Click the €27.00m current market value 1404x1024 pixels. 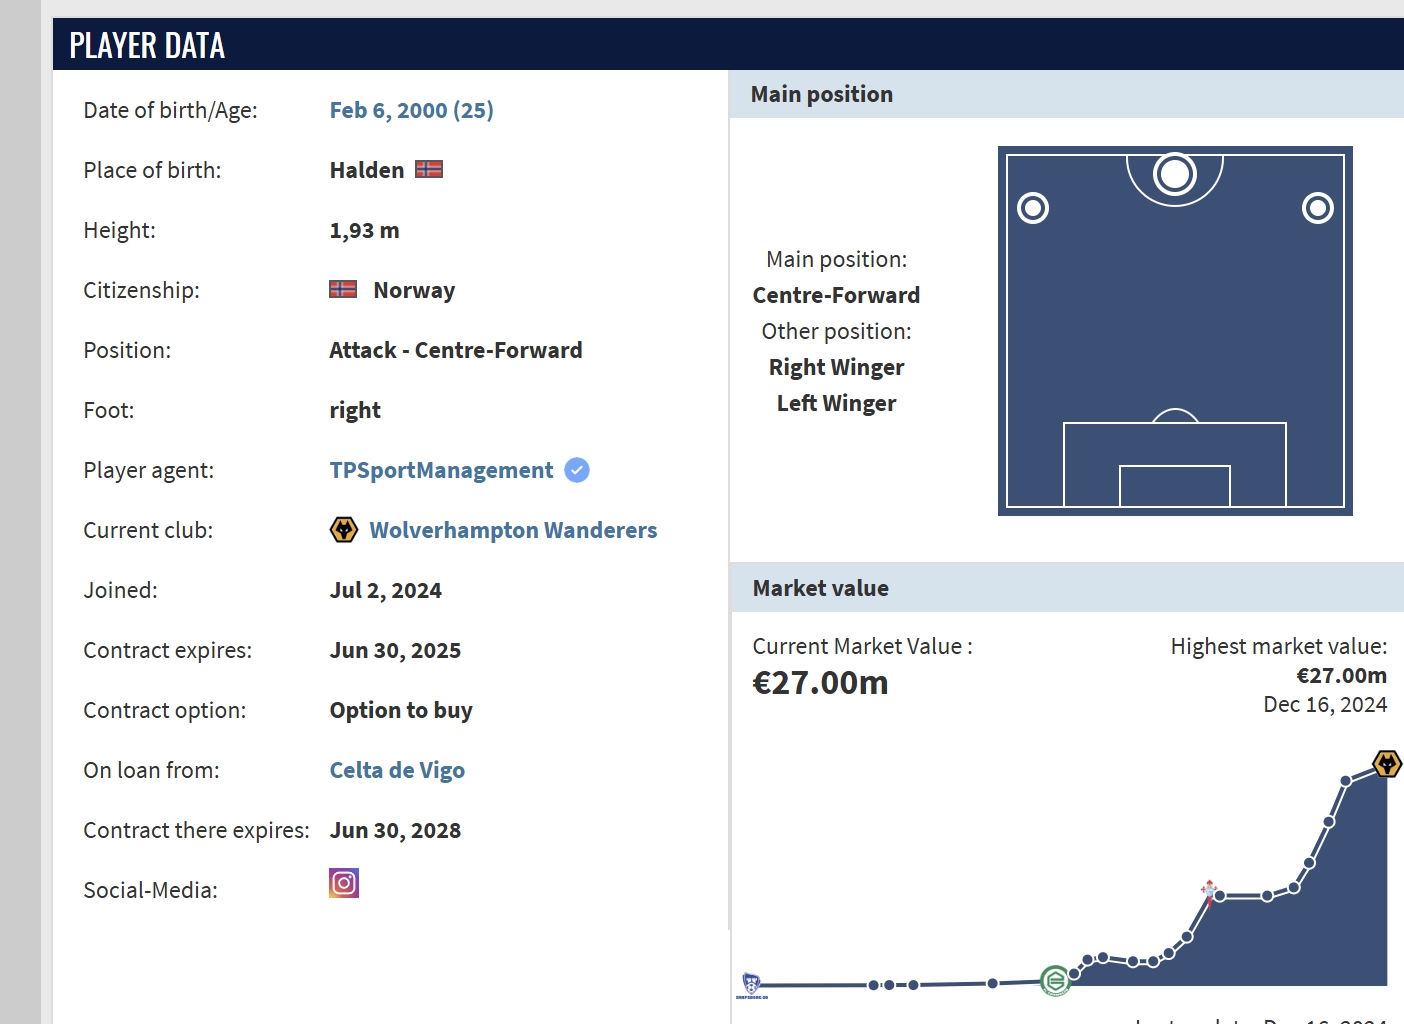click(x=820, y=682)
